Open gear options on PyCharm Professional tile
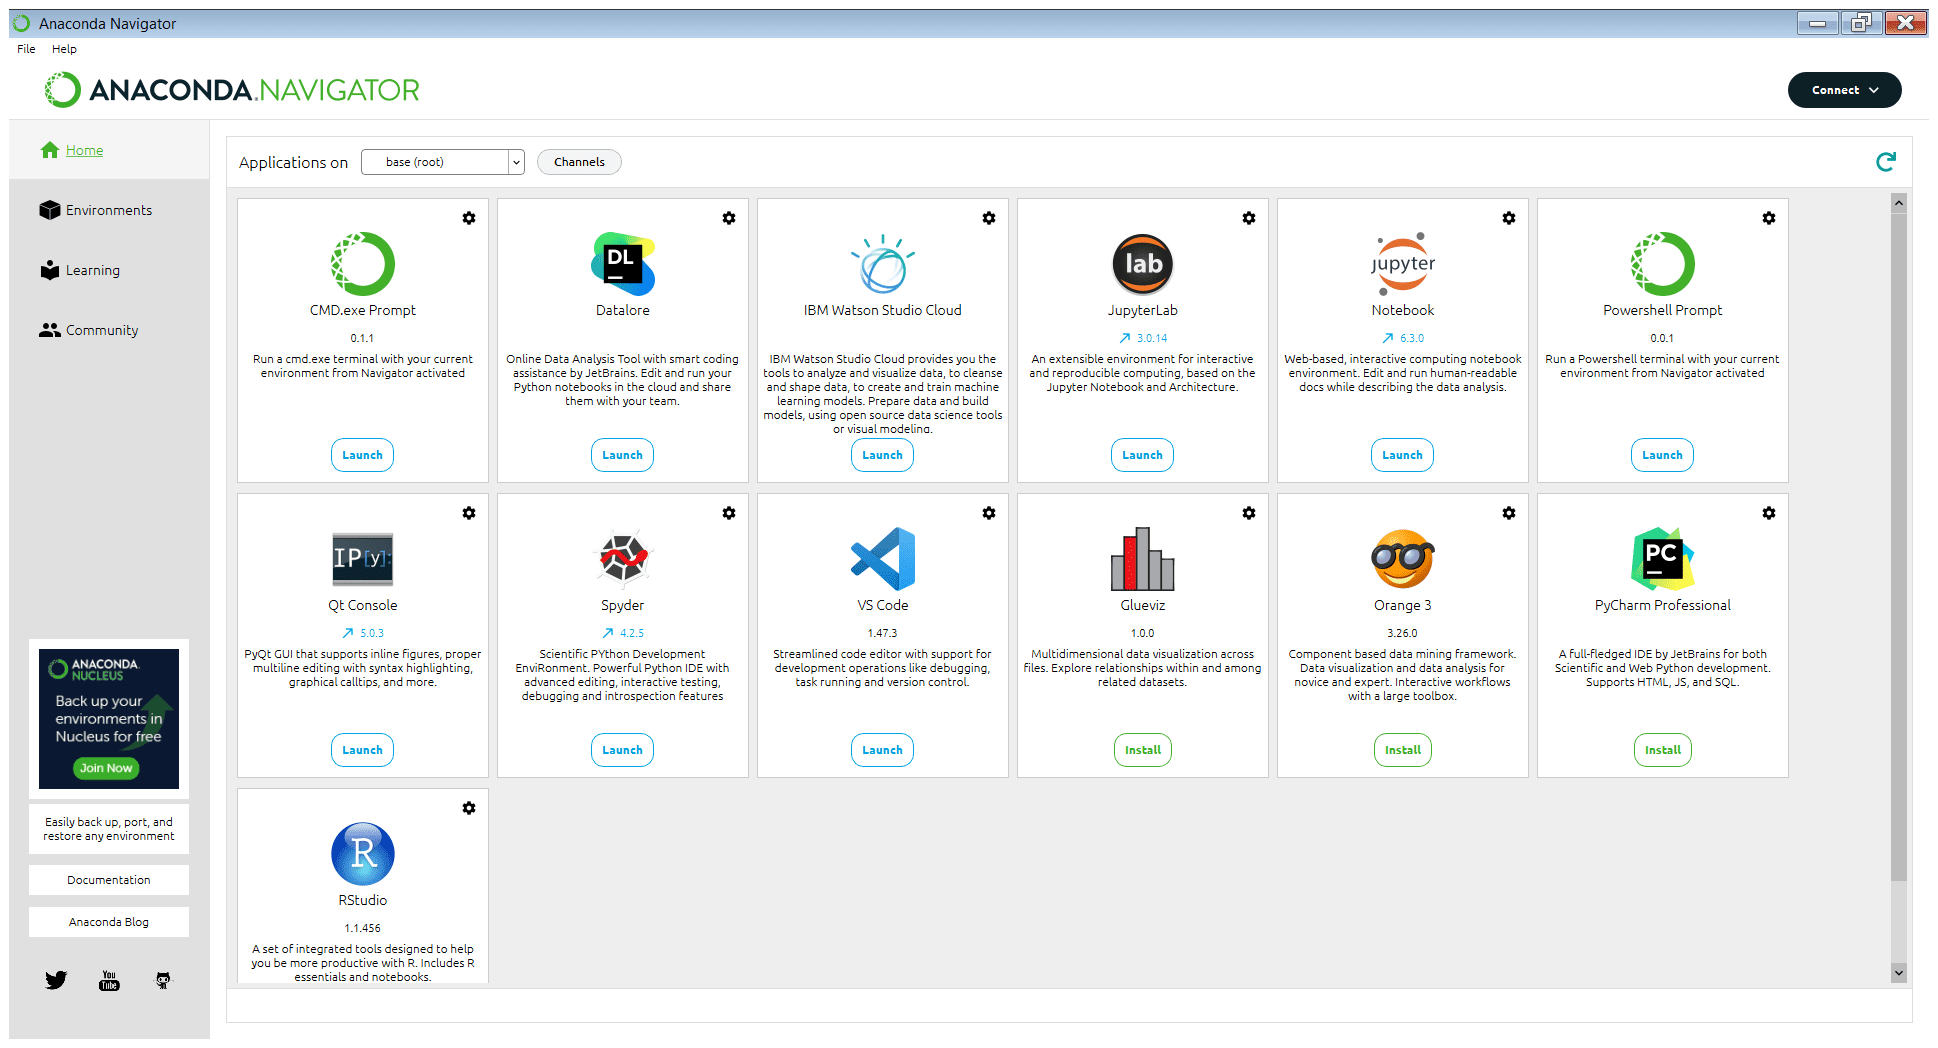 point(1769,513)
